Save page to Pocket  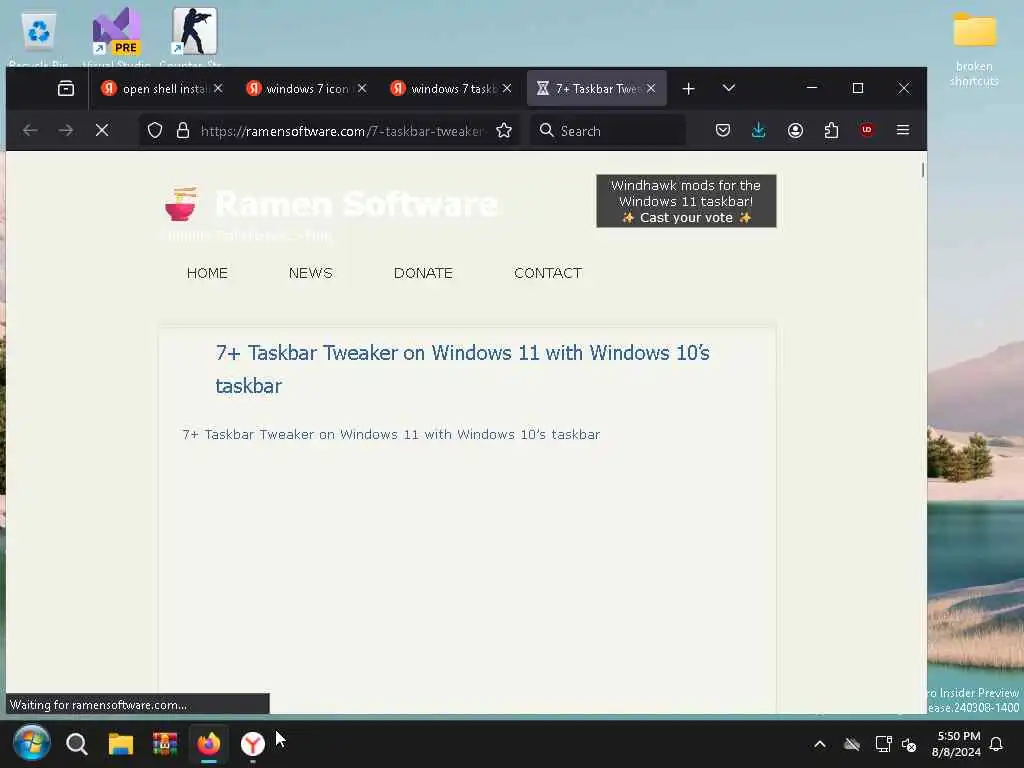click(723, 131)
